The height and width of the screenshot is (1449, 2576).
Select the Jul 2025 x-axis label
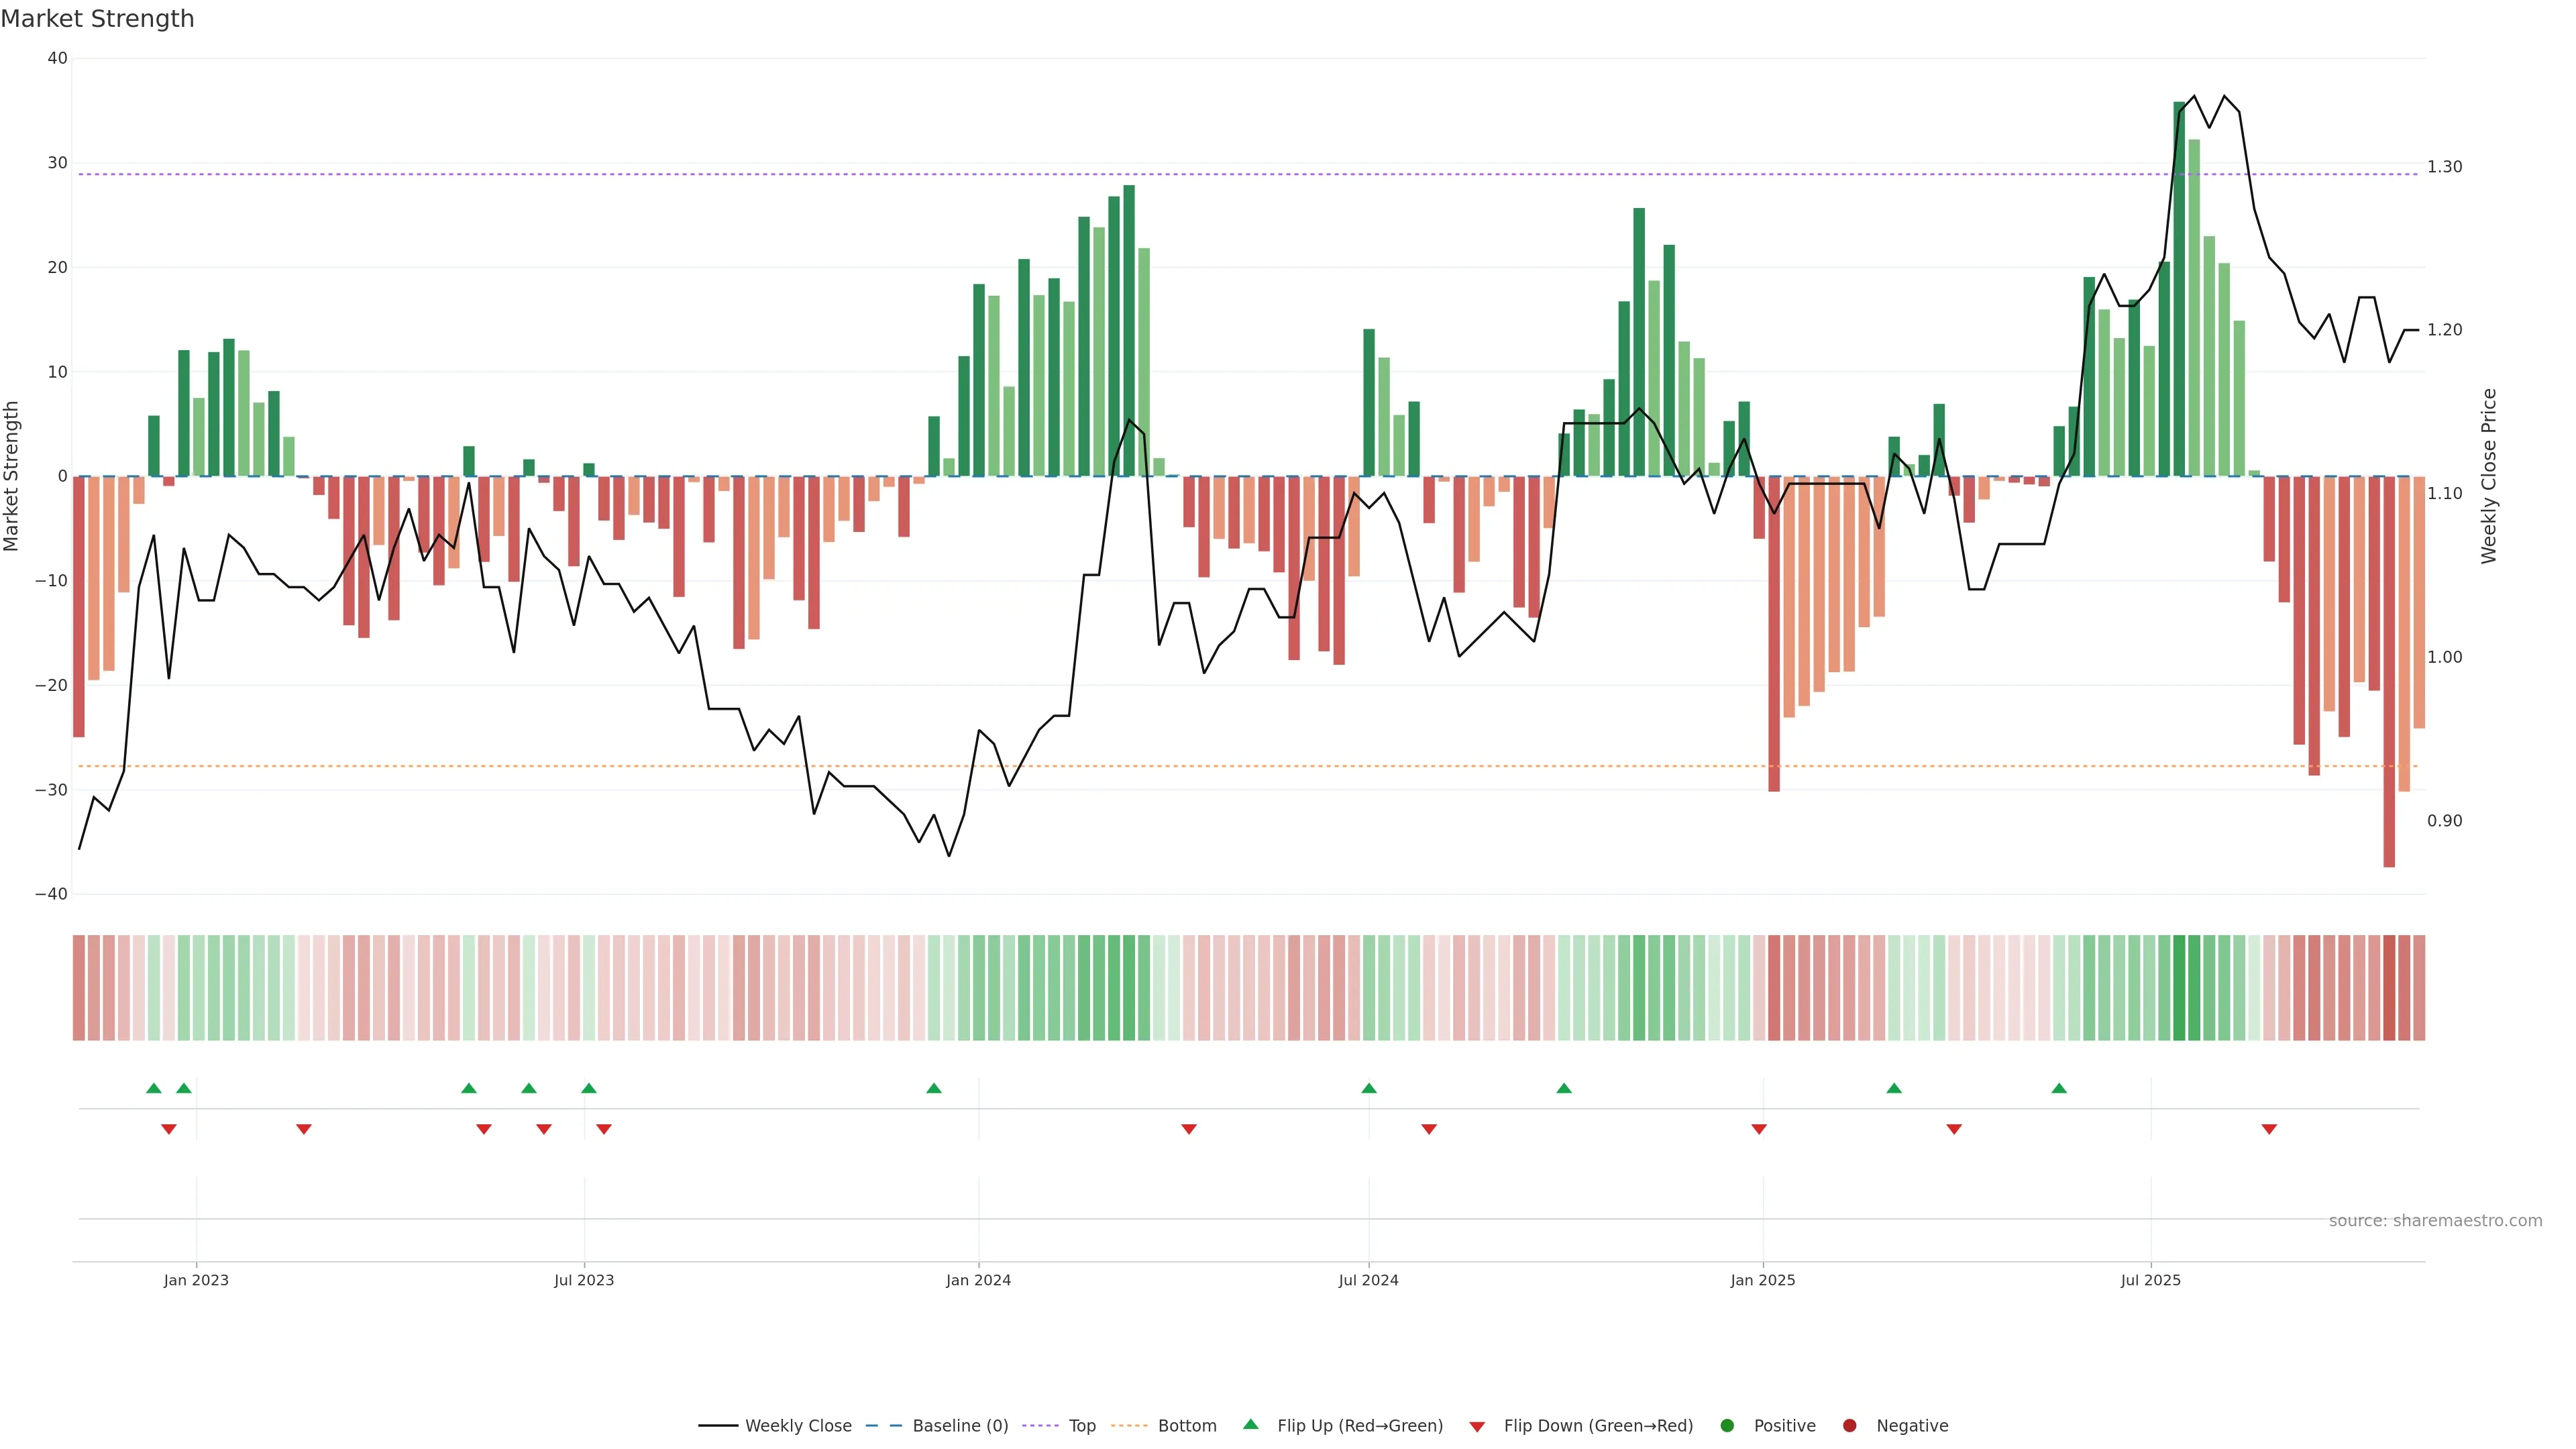click(2150, 1280)
